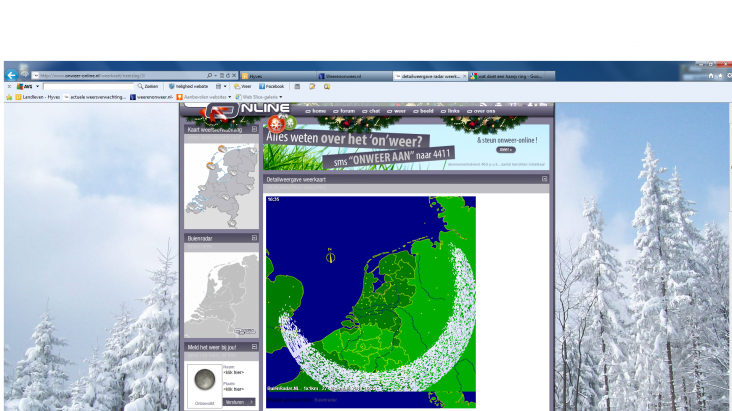Refresh the page with the reload icon
Screen dimensions: 732x411
click(228, 75)
